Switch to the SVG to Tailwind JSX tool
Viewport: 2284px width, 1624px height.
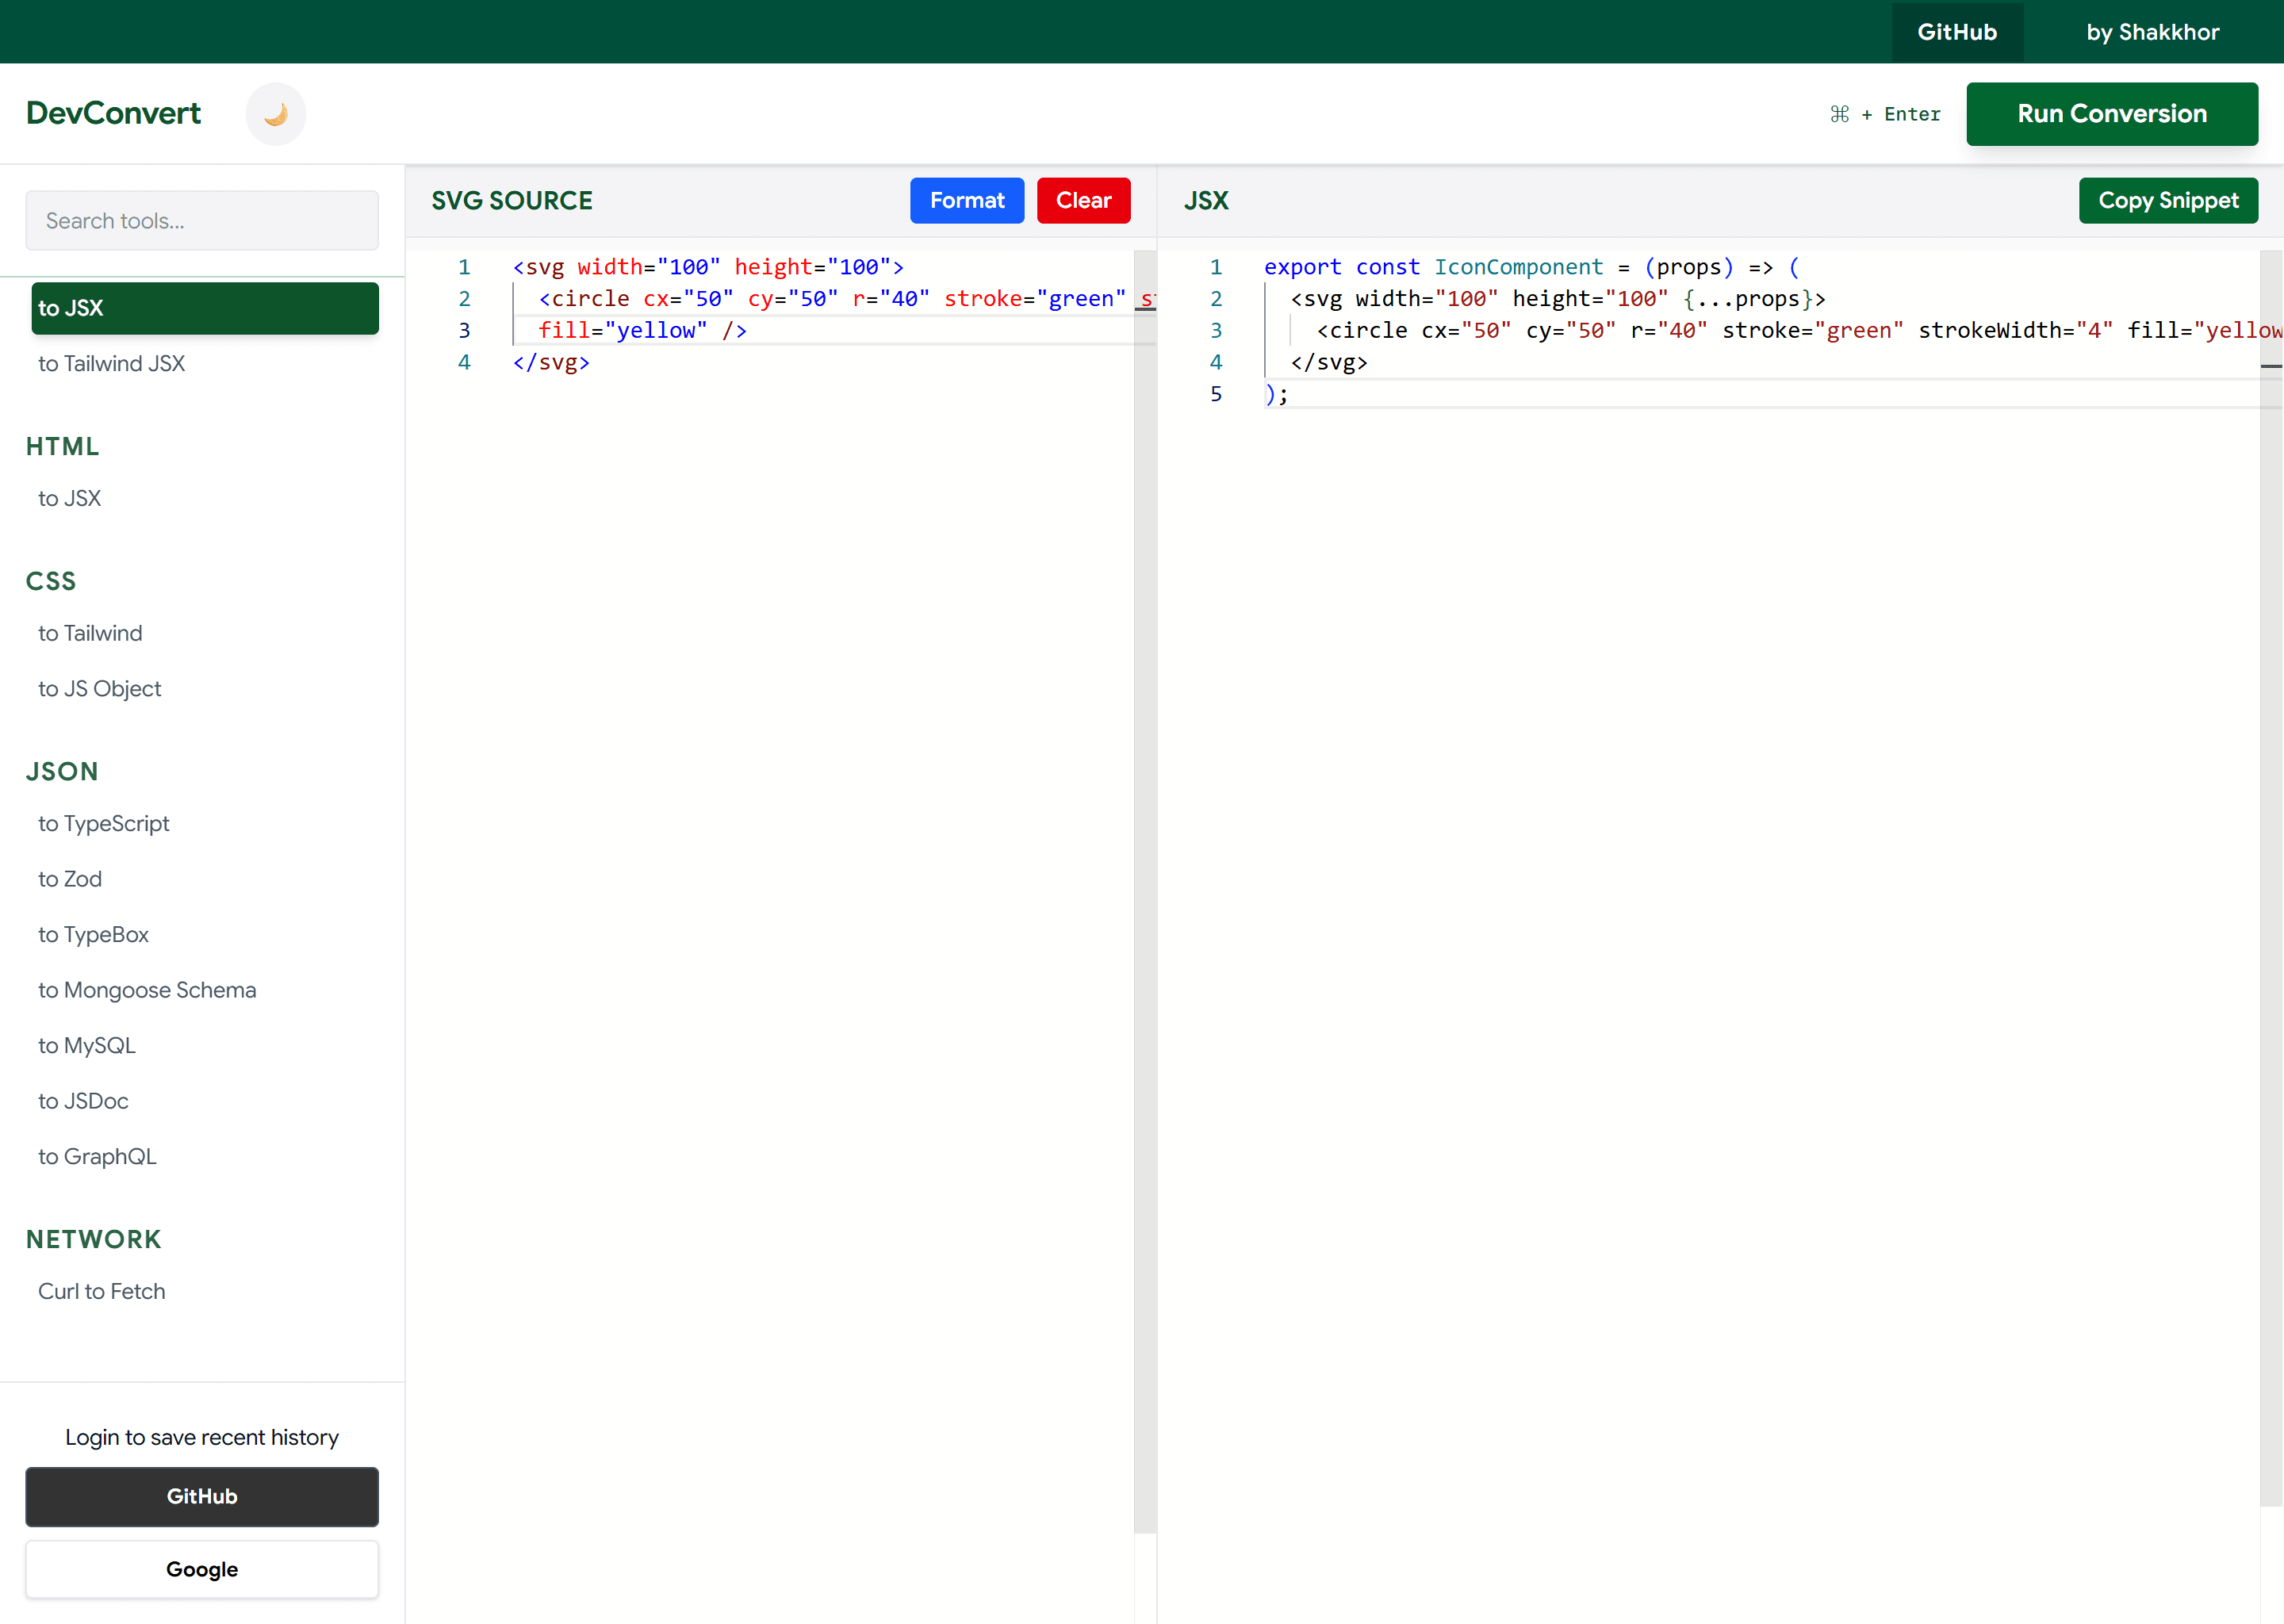click(111, 364)
